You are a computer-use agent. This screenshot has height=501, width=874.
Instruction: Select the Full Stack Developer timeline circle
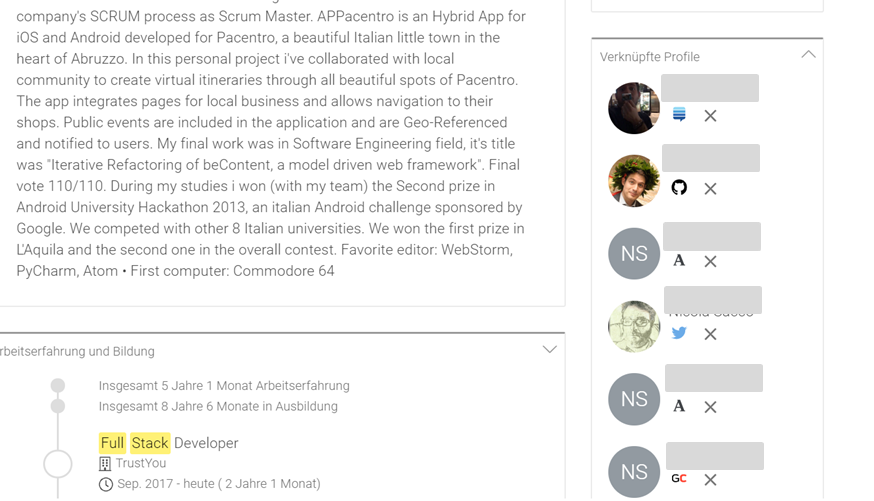[58, 464]
